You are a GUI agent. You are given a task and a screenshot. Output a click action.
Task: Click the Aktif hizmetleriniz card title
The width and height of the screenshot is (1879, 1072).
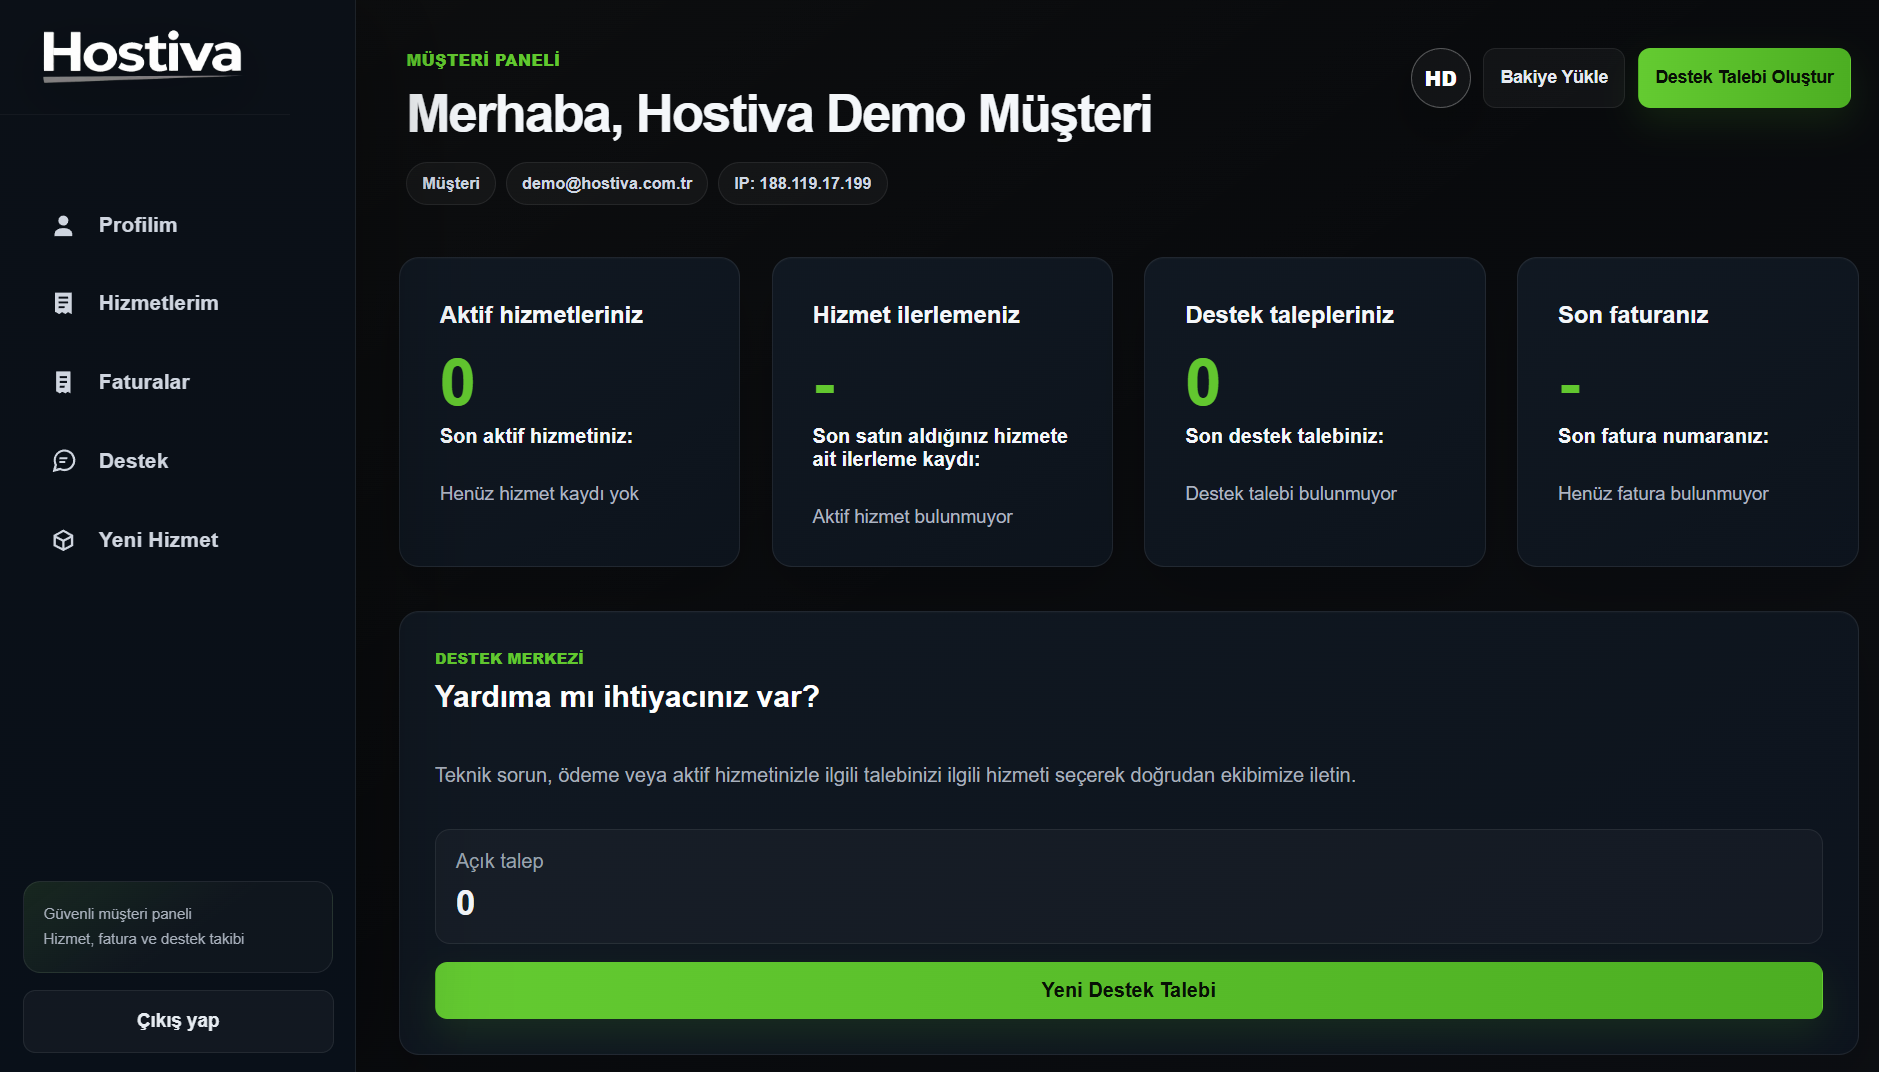[541, 315]
